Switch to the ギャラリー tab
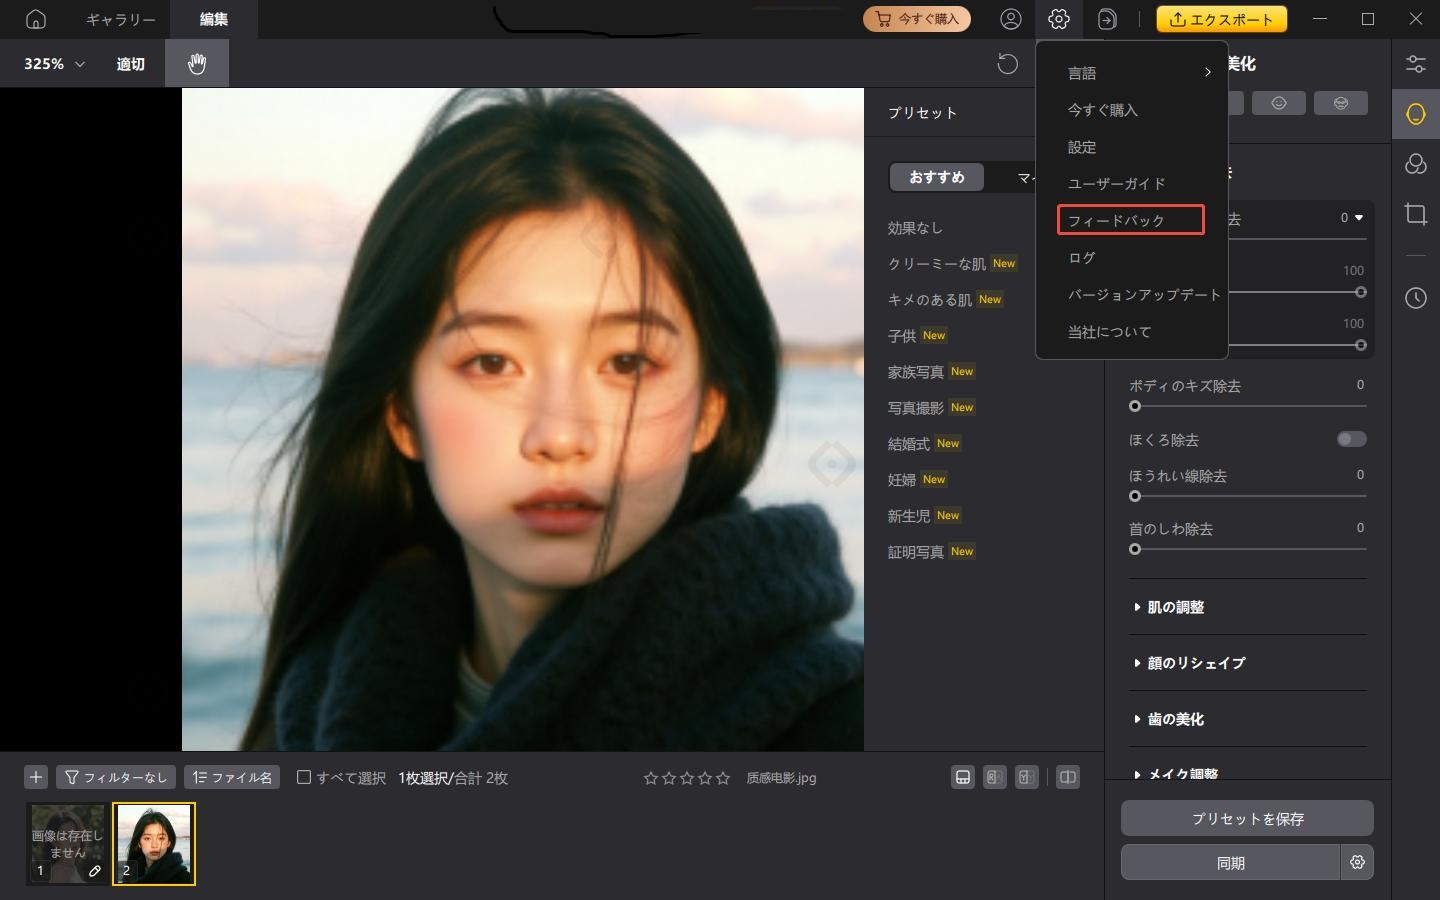The image size is (1440, 900). (120, 19)
